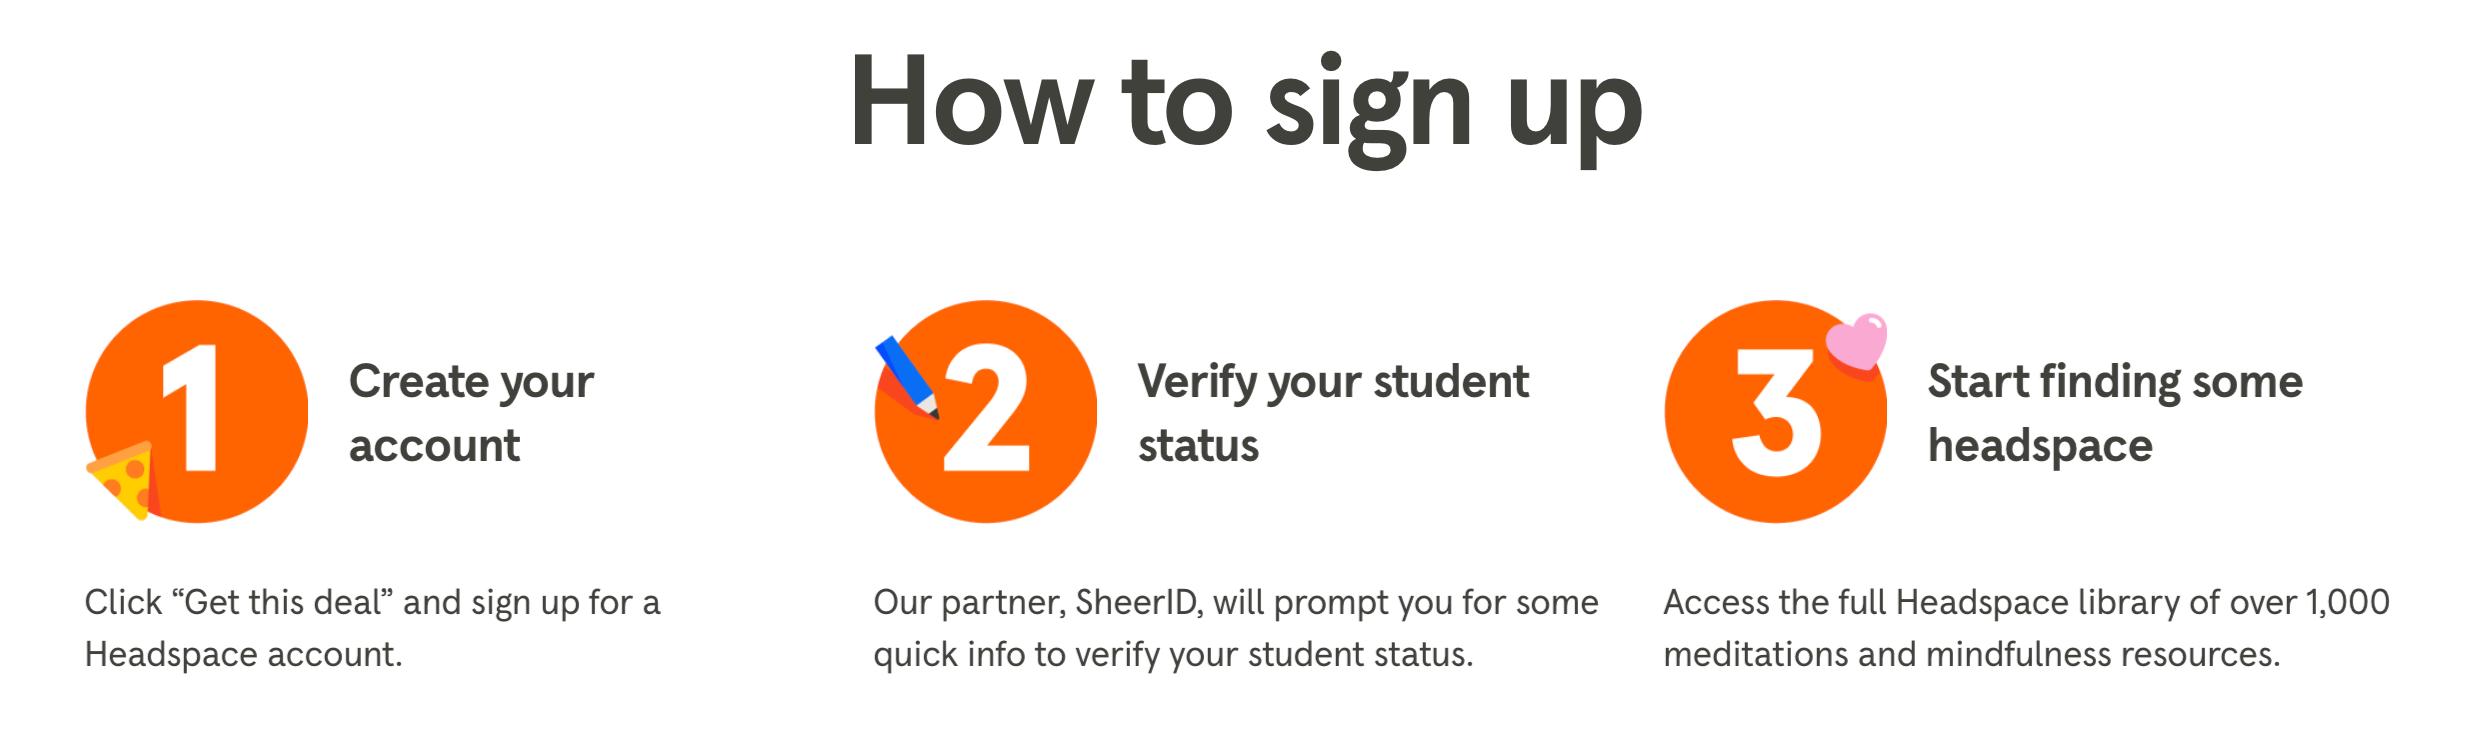Click 'quick info to verify your student status' line
This screenshot has width=2472, height=736.
pos(1173,655)
